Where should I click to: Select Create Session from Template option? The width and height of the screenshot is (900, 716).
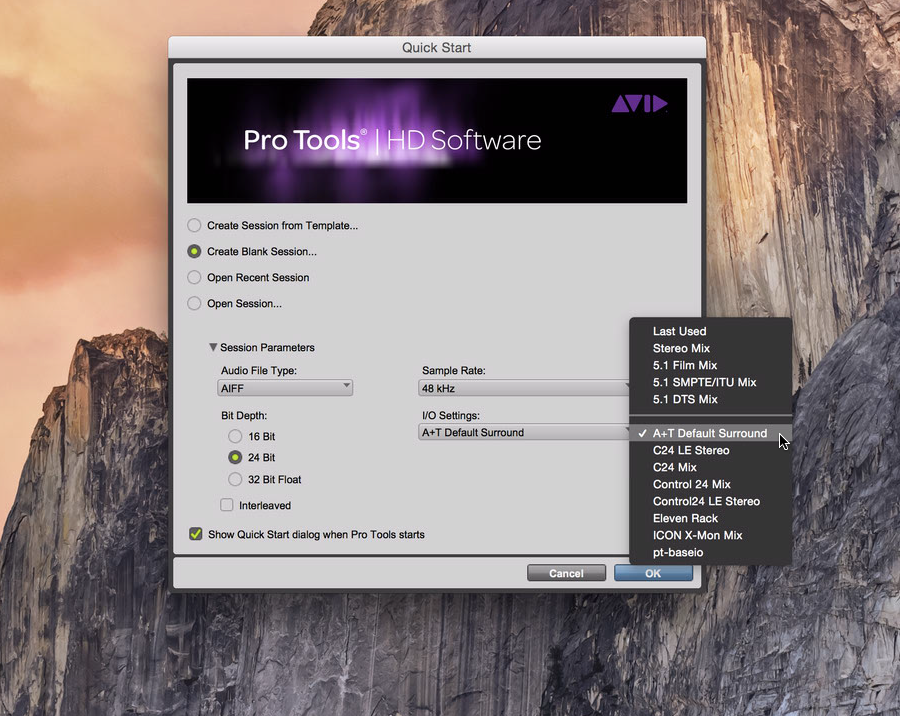coord(195,226)
